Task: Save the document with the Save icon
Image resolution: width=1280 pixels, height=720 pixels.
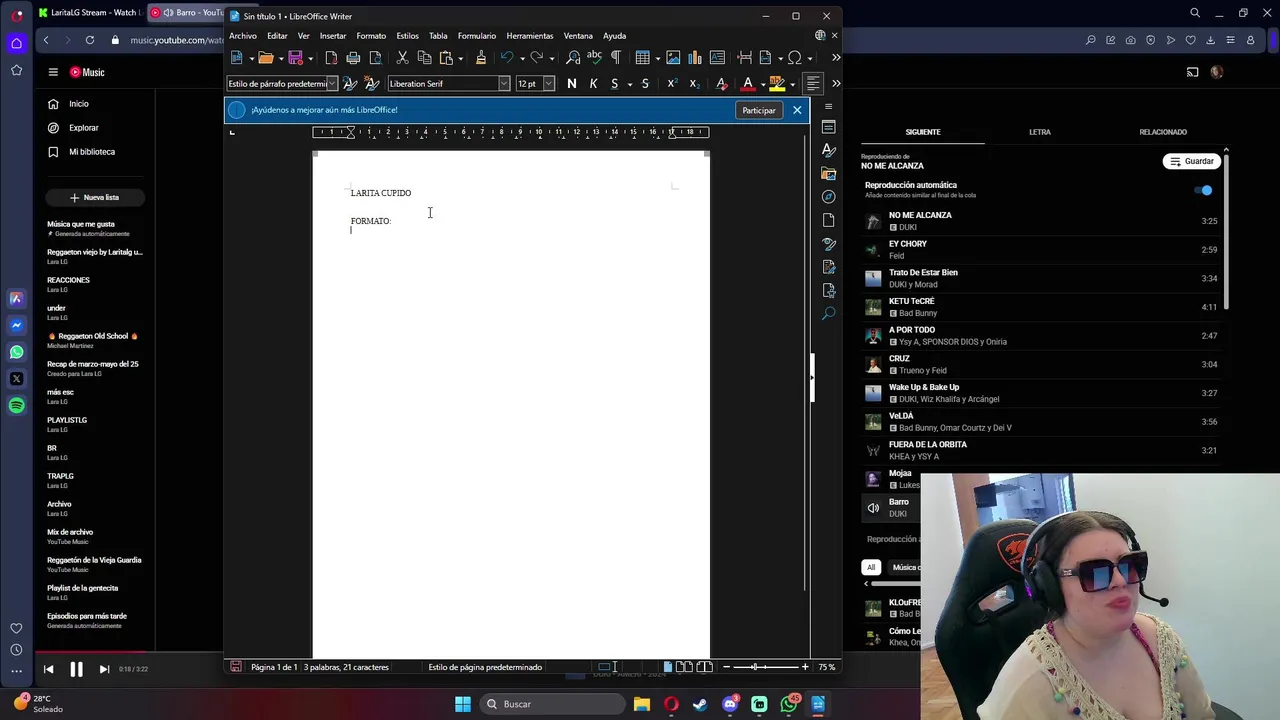Action: tap(295, 58)
